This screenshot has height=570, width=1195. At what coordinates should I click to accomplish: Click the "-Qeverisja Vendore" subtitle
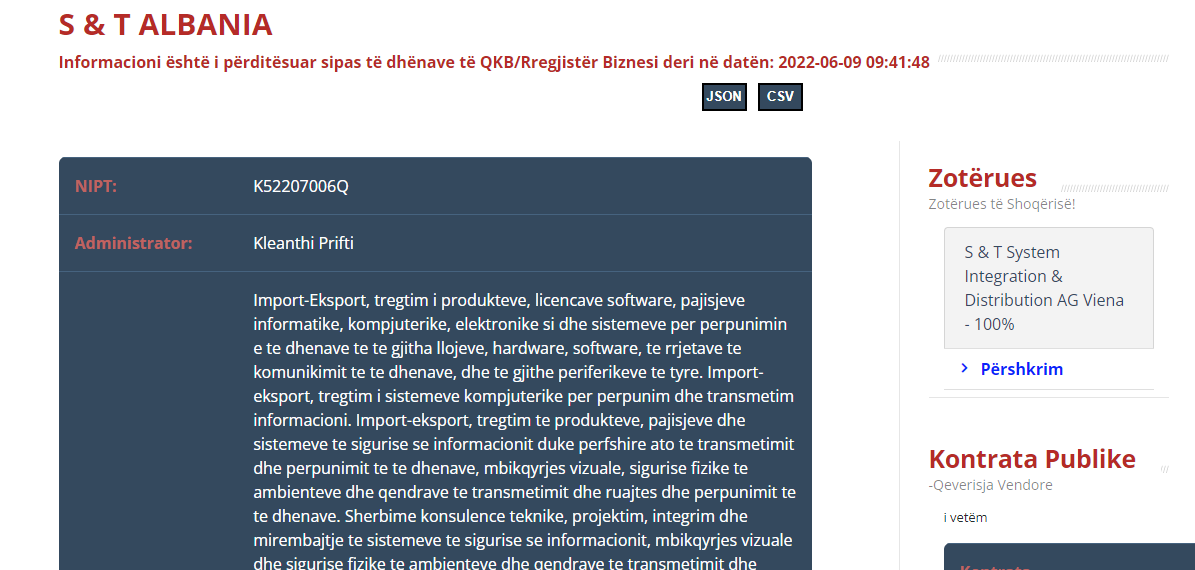coord(990,485)
